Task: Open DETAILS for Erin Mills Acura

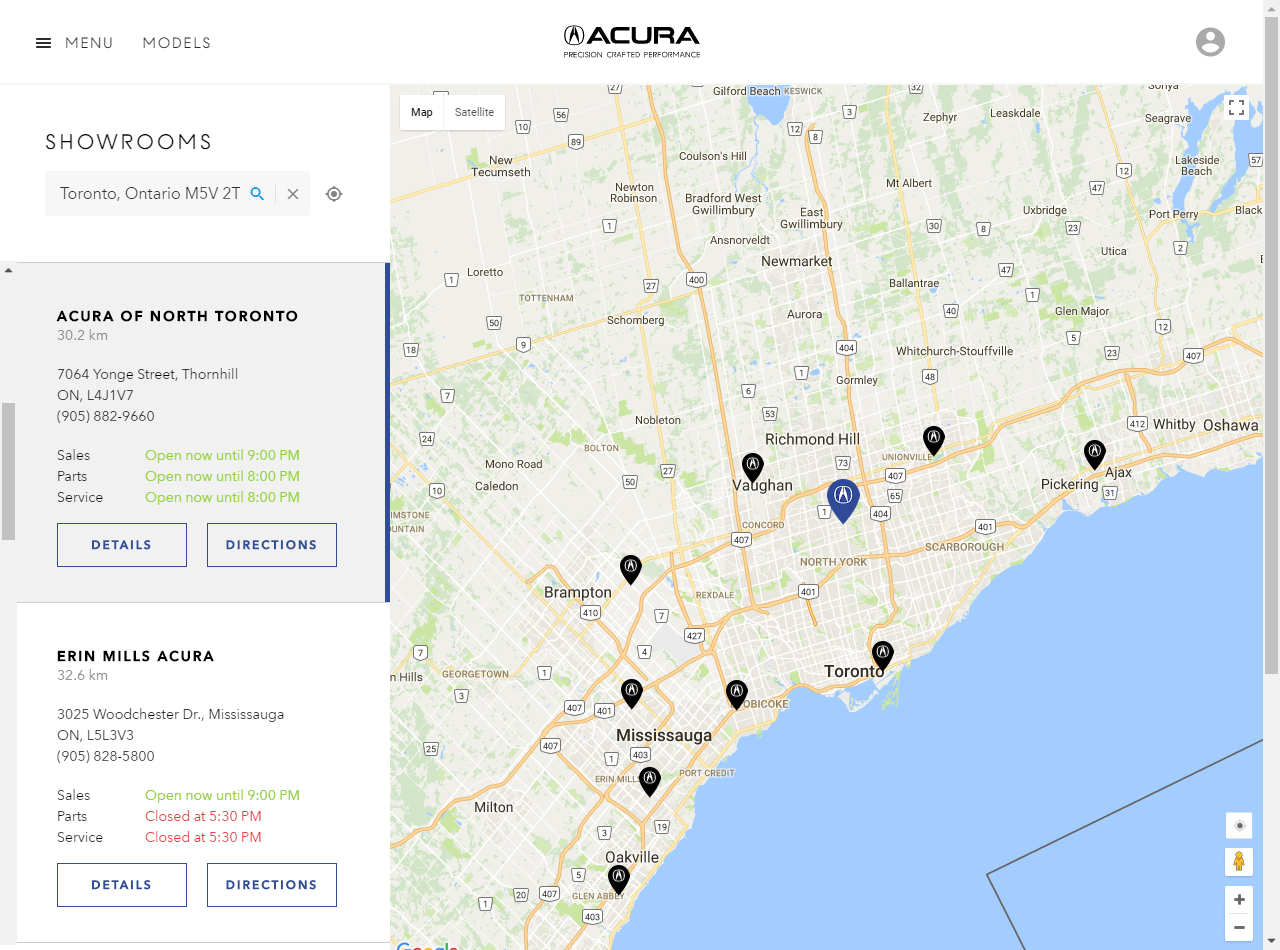Action: tap(122, 885)
